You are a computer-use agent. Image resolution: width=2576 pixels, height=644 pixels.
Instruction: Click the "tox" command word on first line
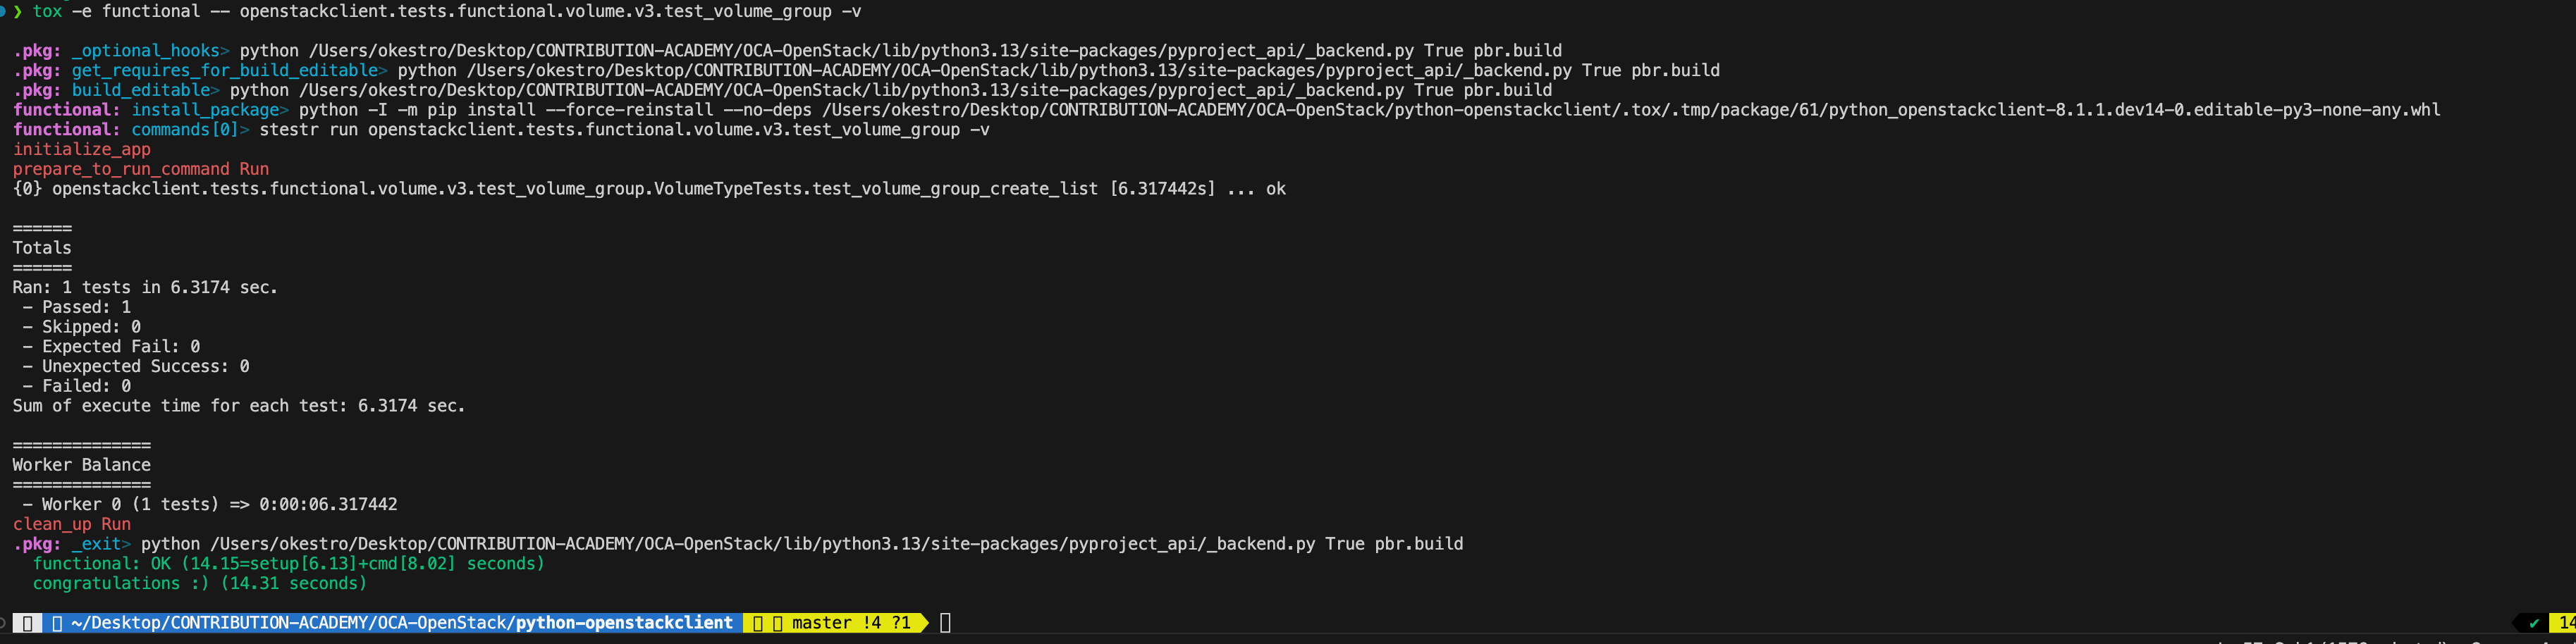click(47, 11)
